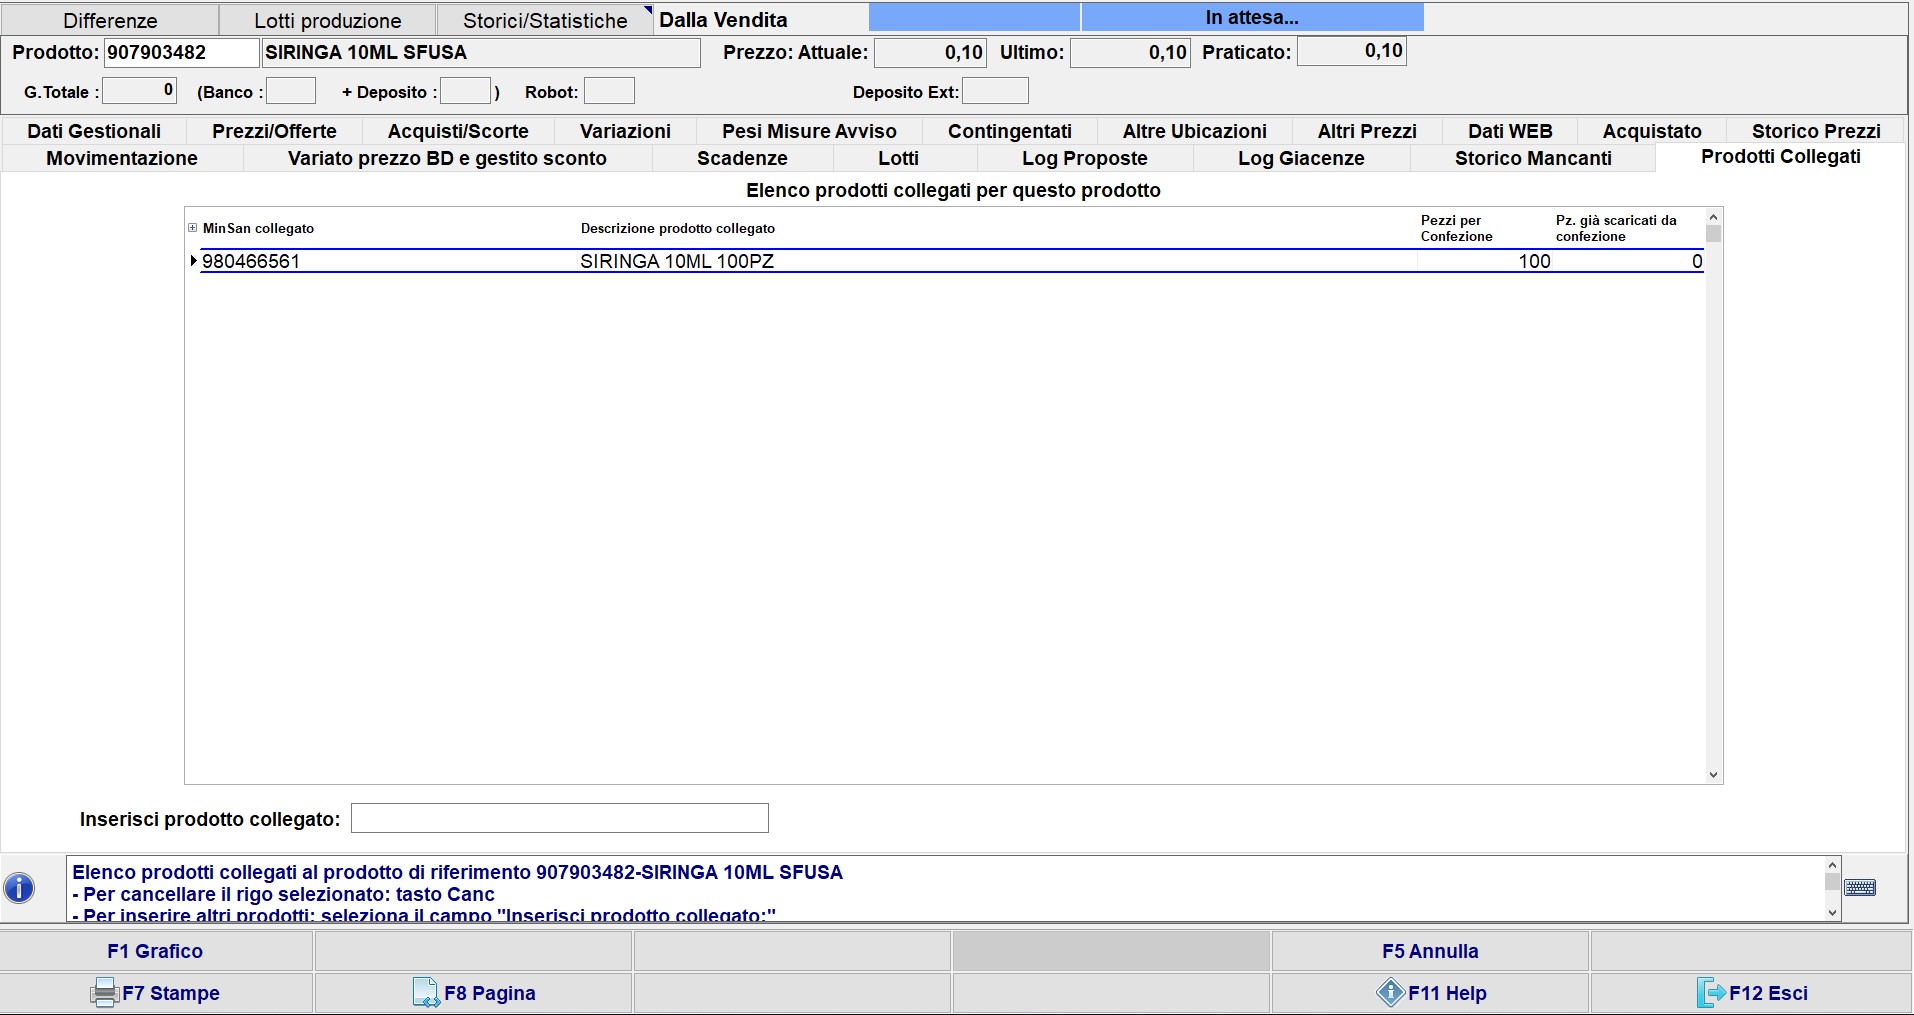
Task: Open the on-screen keyboard icon
Action: pyautogui.click(x=1860, y=888)
